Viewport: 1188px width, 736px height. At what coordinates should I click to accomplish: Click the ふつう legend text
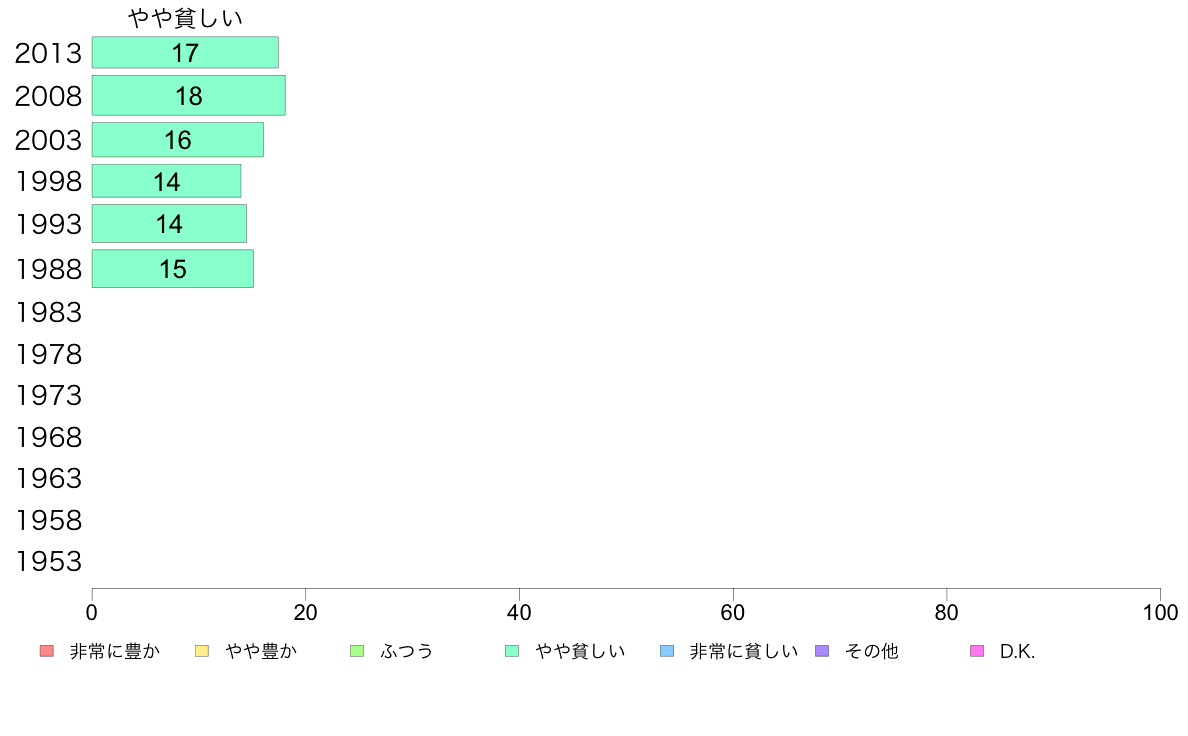(406, 651)
